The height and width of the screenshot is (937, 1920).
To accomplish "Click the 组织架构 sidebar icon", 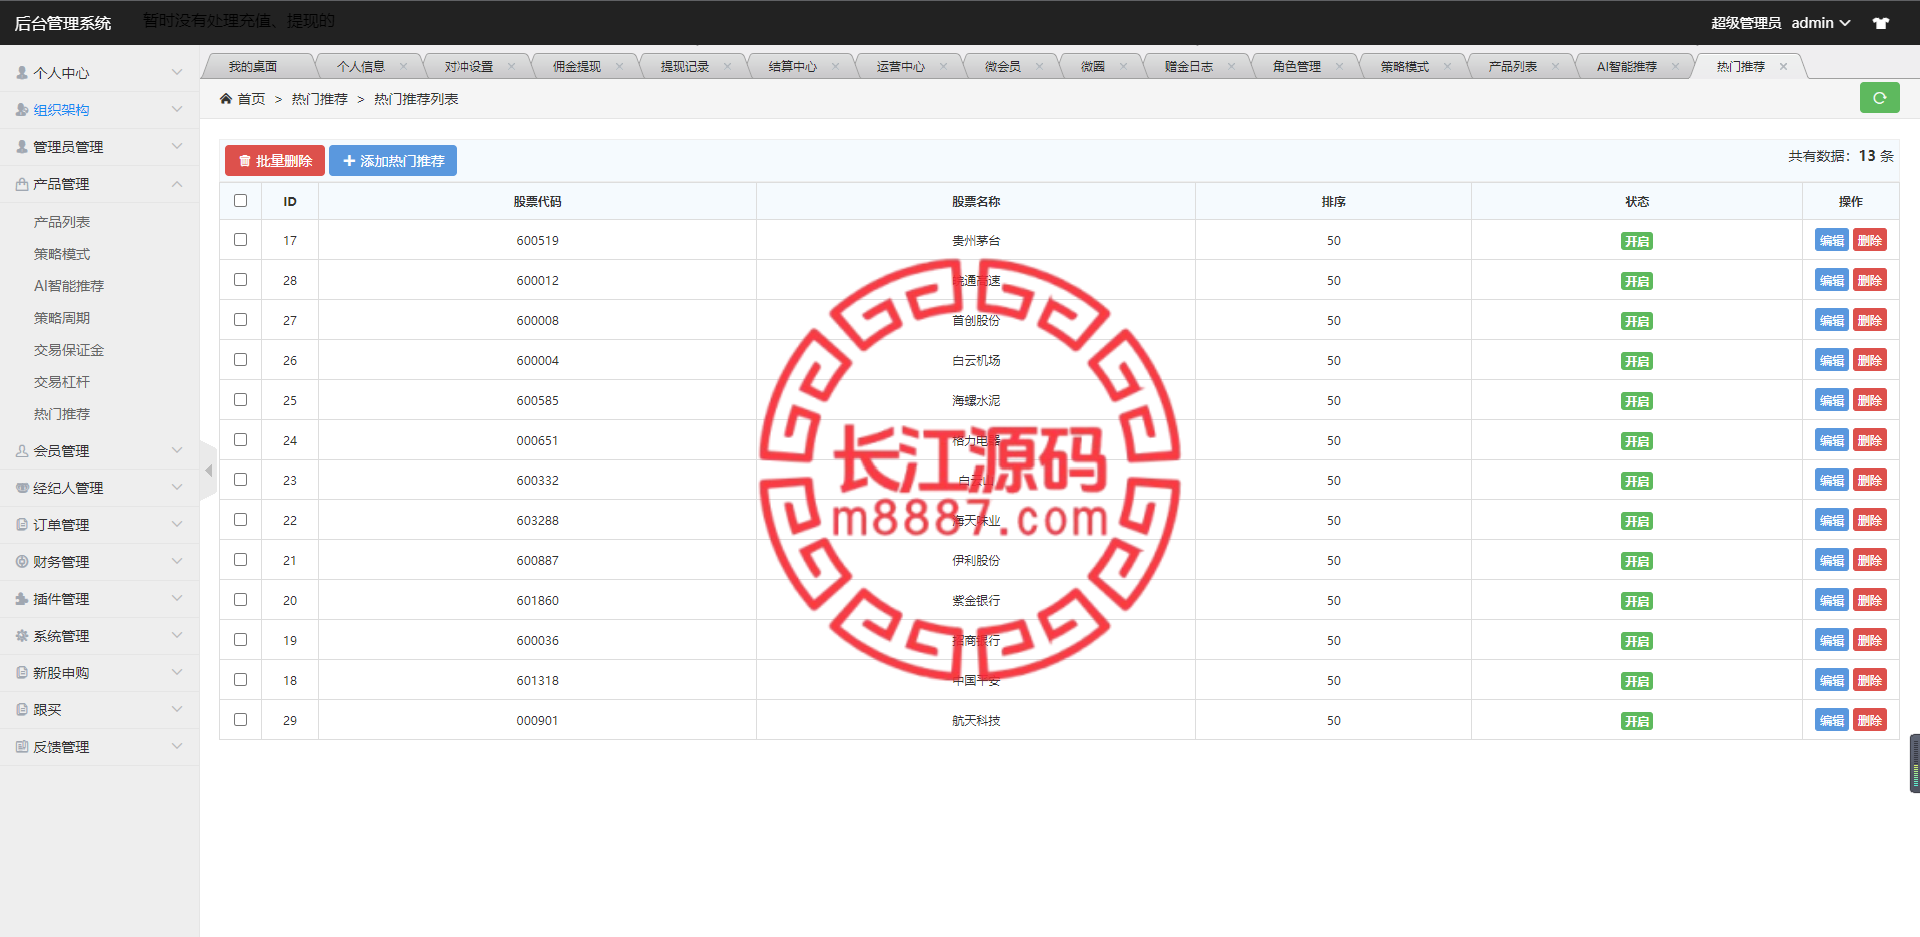I will 22,110.
